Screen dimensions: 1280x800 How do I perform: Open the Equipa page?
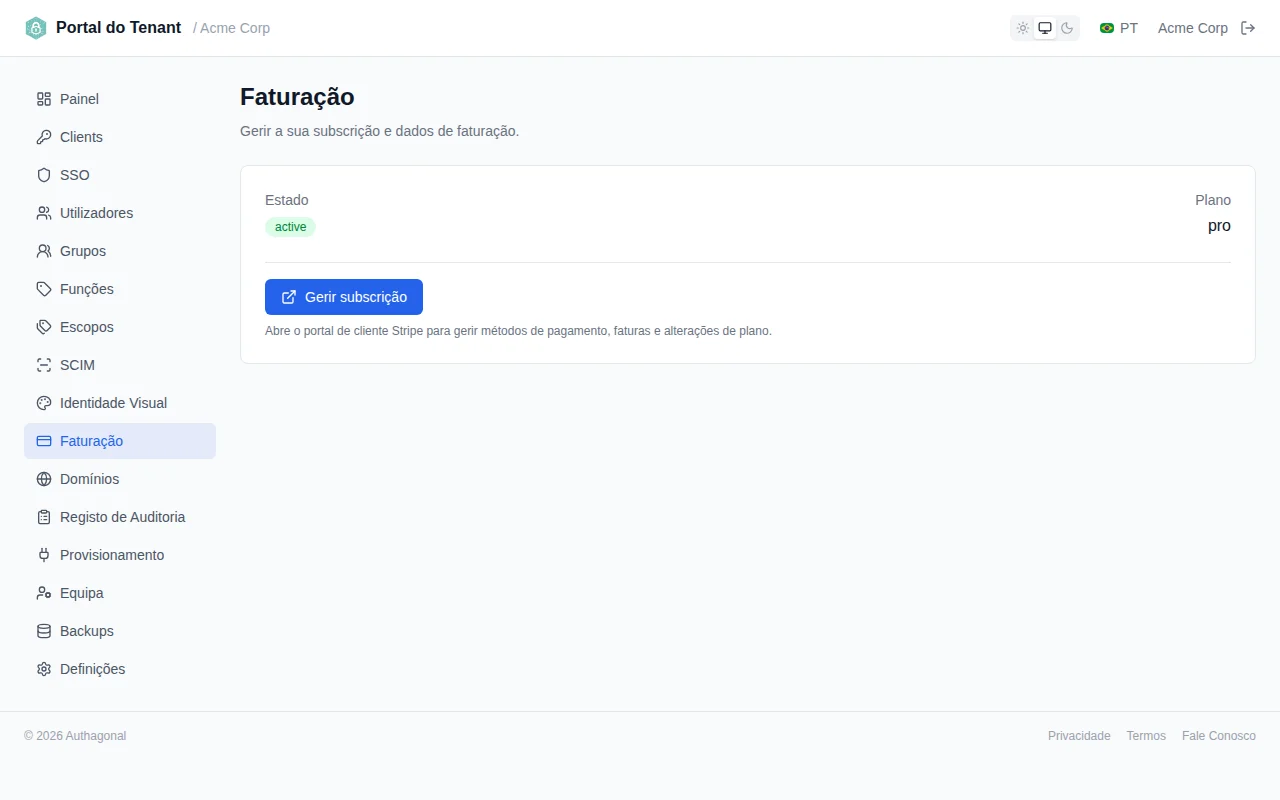click(x=120, y=593)
